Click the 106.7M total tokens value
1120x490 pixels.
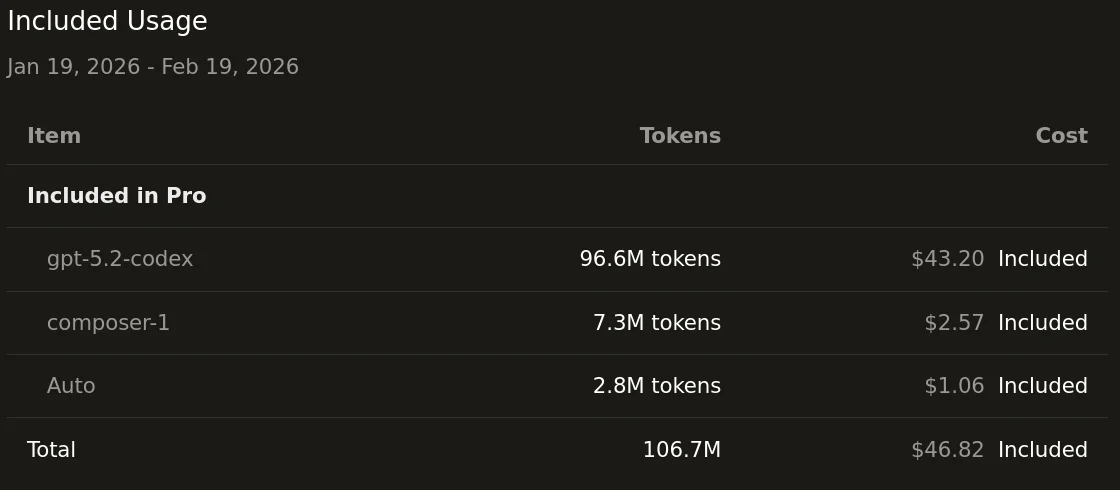[x=681, y=450]
